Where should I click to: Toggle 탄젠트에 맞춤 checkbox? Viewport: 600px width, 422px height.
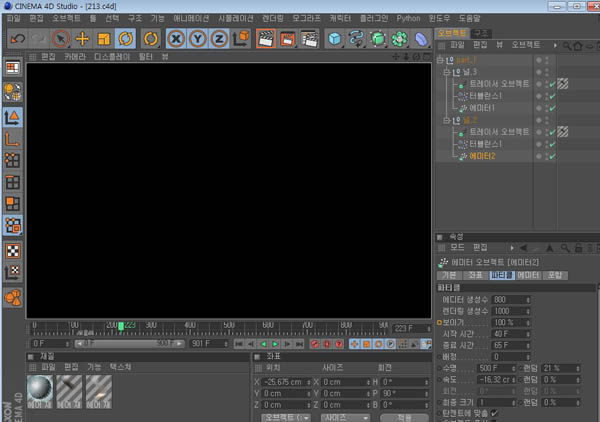[x=494, y=413]
